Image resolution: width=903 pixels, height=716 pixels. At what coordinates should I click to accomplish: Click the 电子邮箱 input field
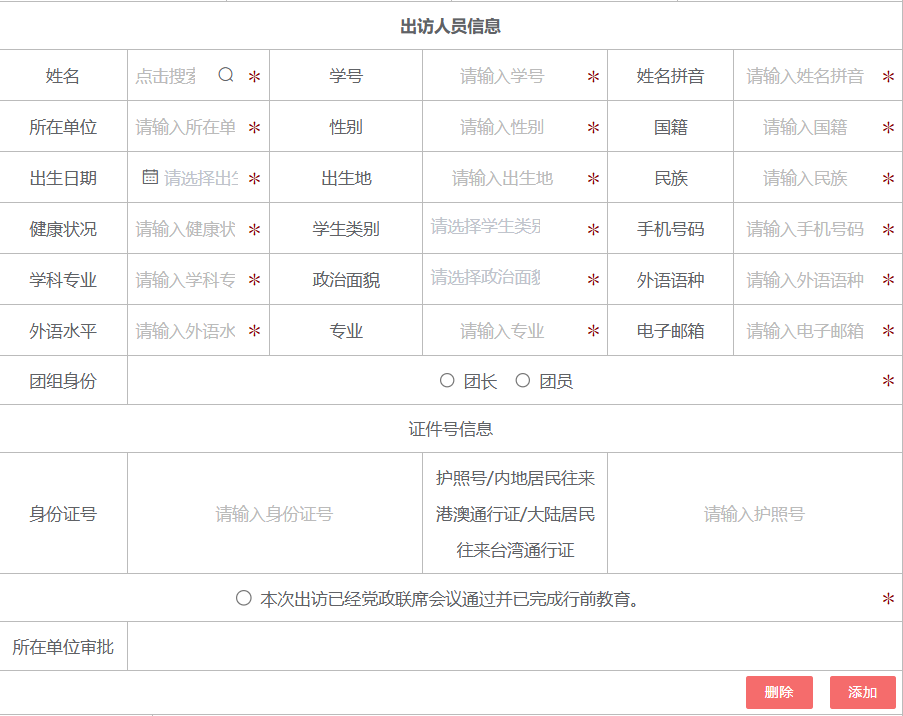click(805, 331)
